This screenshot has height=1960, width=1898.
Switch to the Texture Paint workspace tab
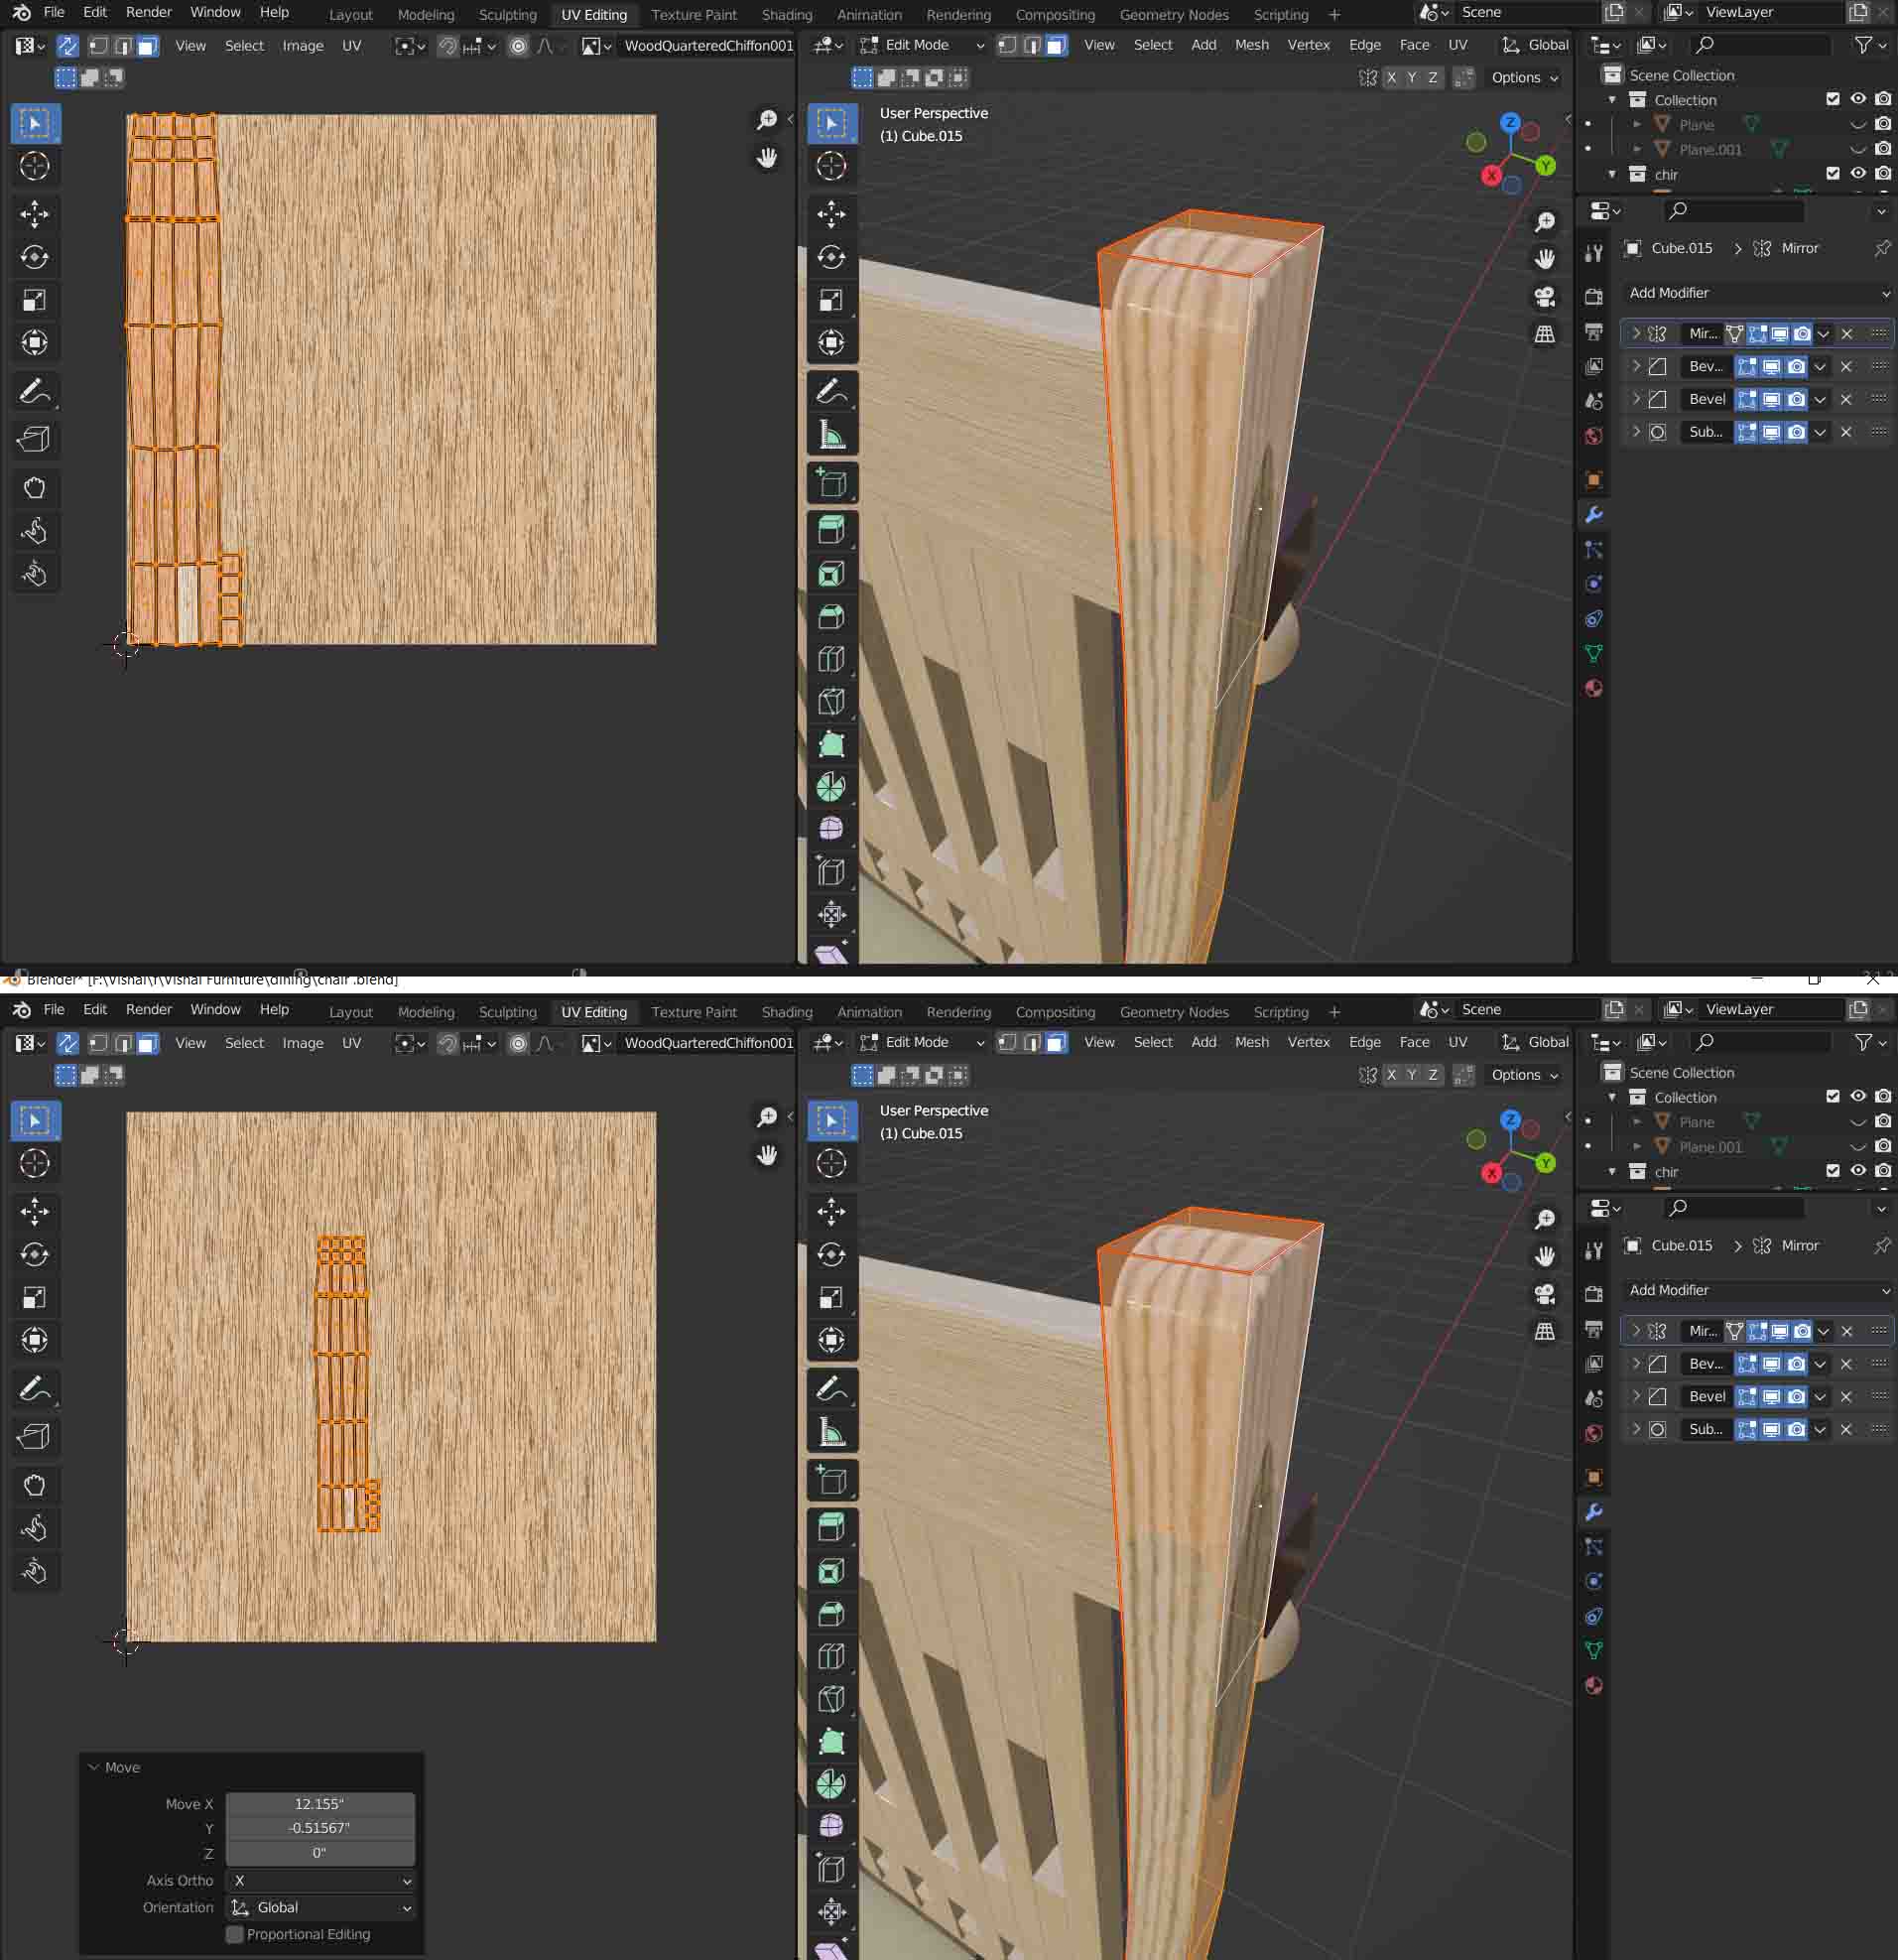tap(694, 14)
